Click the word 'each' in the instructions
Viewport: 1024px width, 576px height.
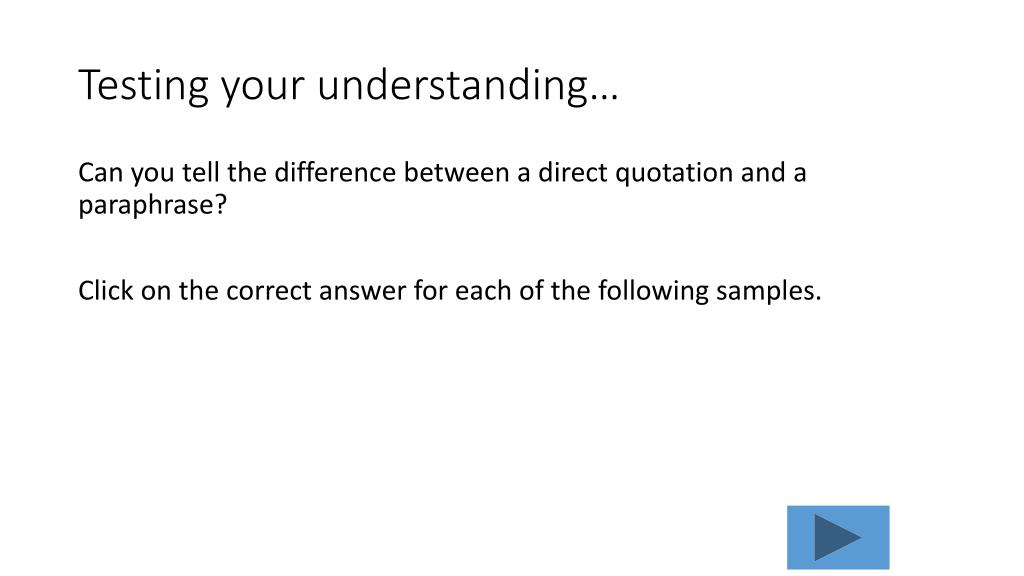(483, 291)
